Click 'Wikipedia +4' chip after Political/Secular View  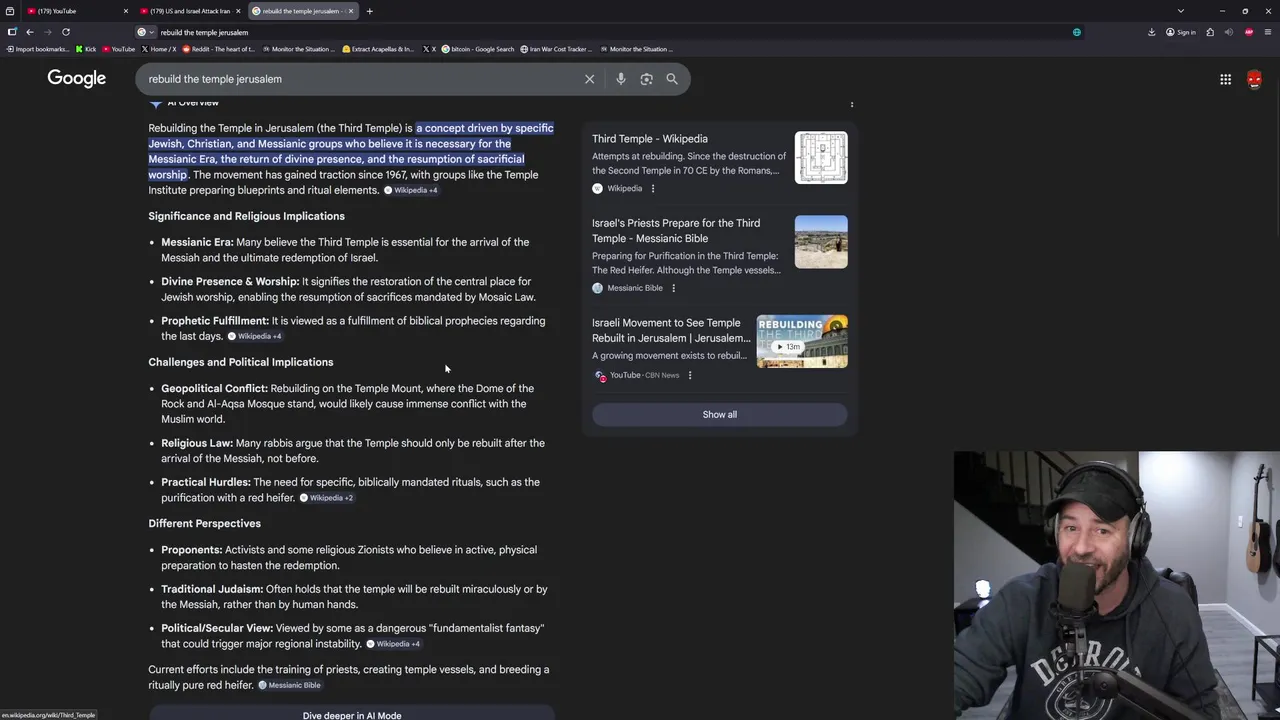point(393,644)
